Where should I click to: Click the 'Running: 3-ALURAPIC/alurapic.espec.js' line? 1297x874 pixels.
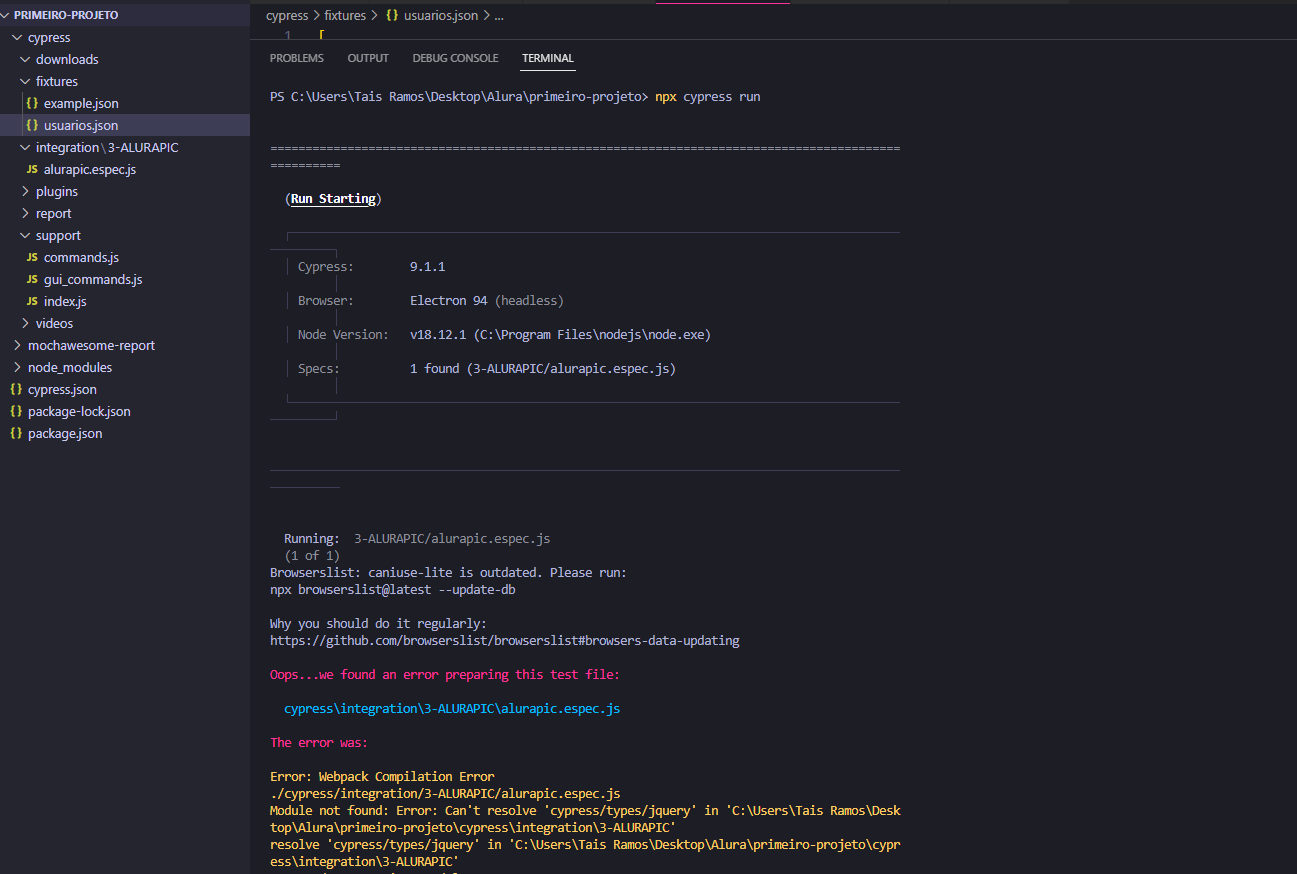click(417, 539)
